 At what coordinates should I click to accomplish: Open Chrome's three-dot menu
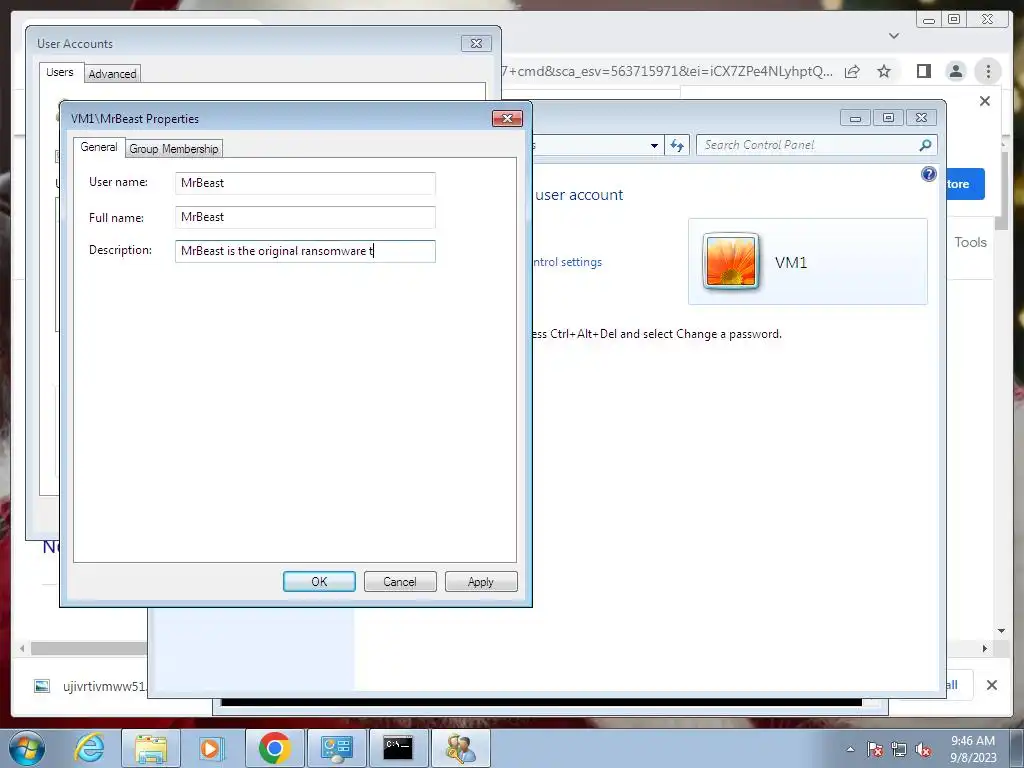[x=988, y=71]
